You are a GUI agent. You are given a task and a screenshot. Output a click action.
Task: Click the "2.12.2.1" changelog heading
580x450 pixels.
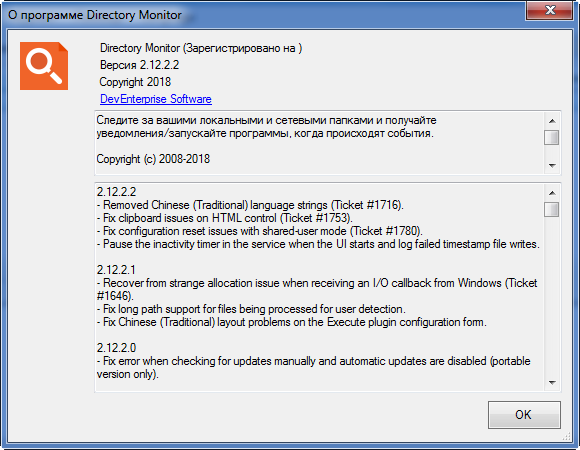point(117,270)
